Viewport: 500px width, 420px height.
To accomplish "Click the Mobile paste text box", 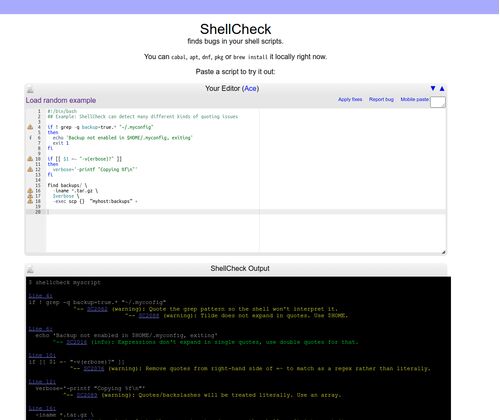I will 438,102.
